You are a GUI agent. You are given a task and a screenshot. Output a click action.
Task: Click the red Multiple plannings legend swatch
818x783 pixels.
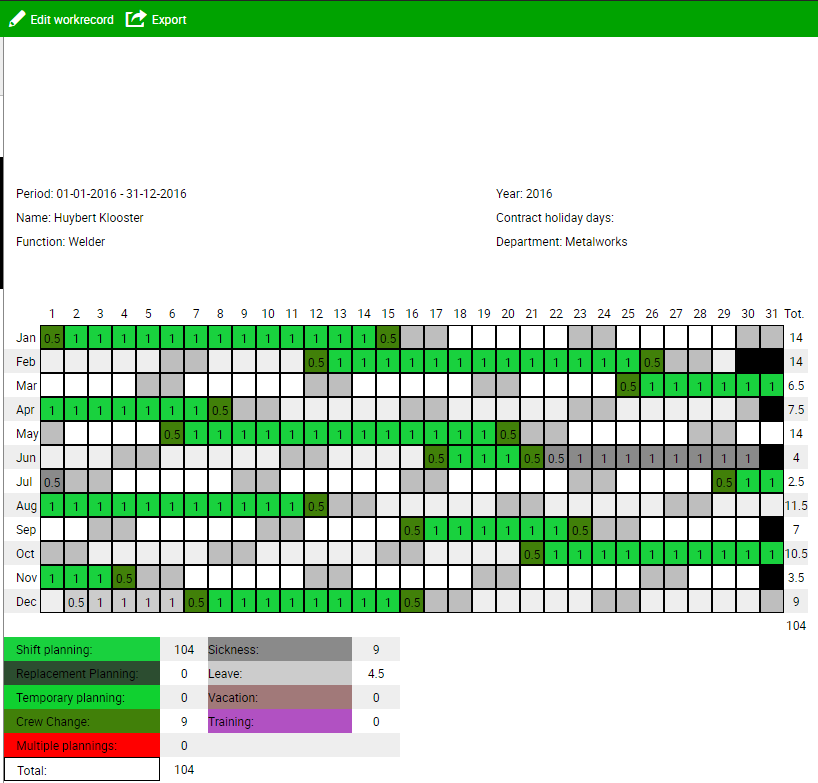[81, 746]
